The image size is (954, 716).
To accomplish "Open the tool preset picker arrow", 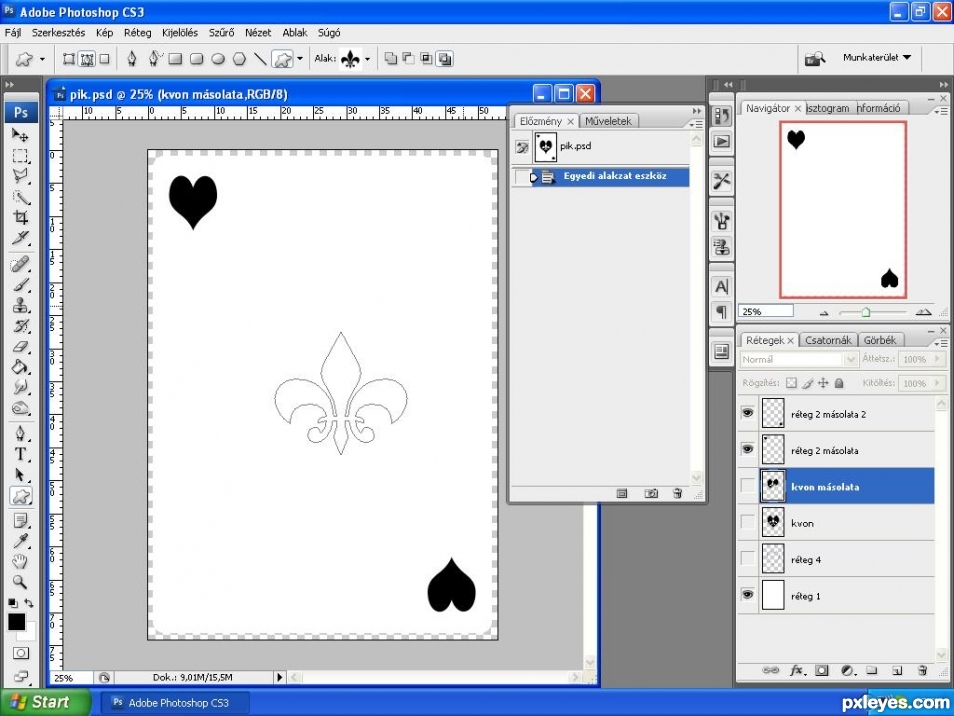I will click(x=42, y=59).
